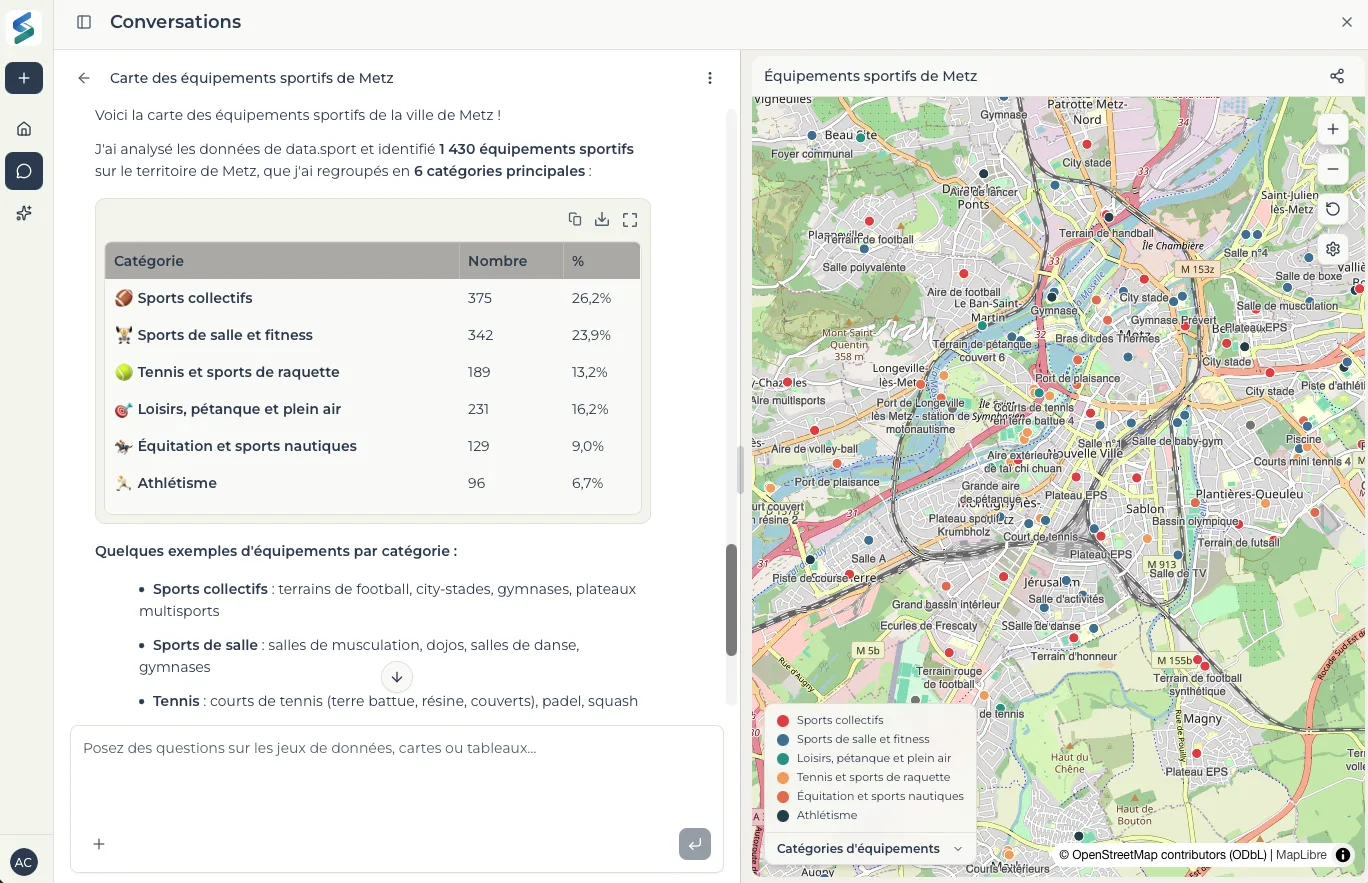Copy the table using copy icon
The height and width of the screenshot is (883, 1368).
click(575, 219)
